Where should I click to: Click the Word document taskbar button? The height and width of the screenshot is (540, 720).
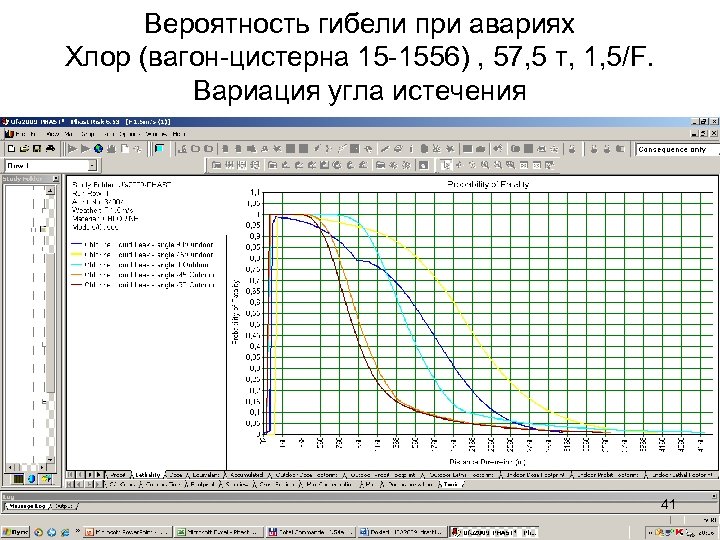pyautogui.click(x=402, y=532)
